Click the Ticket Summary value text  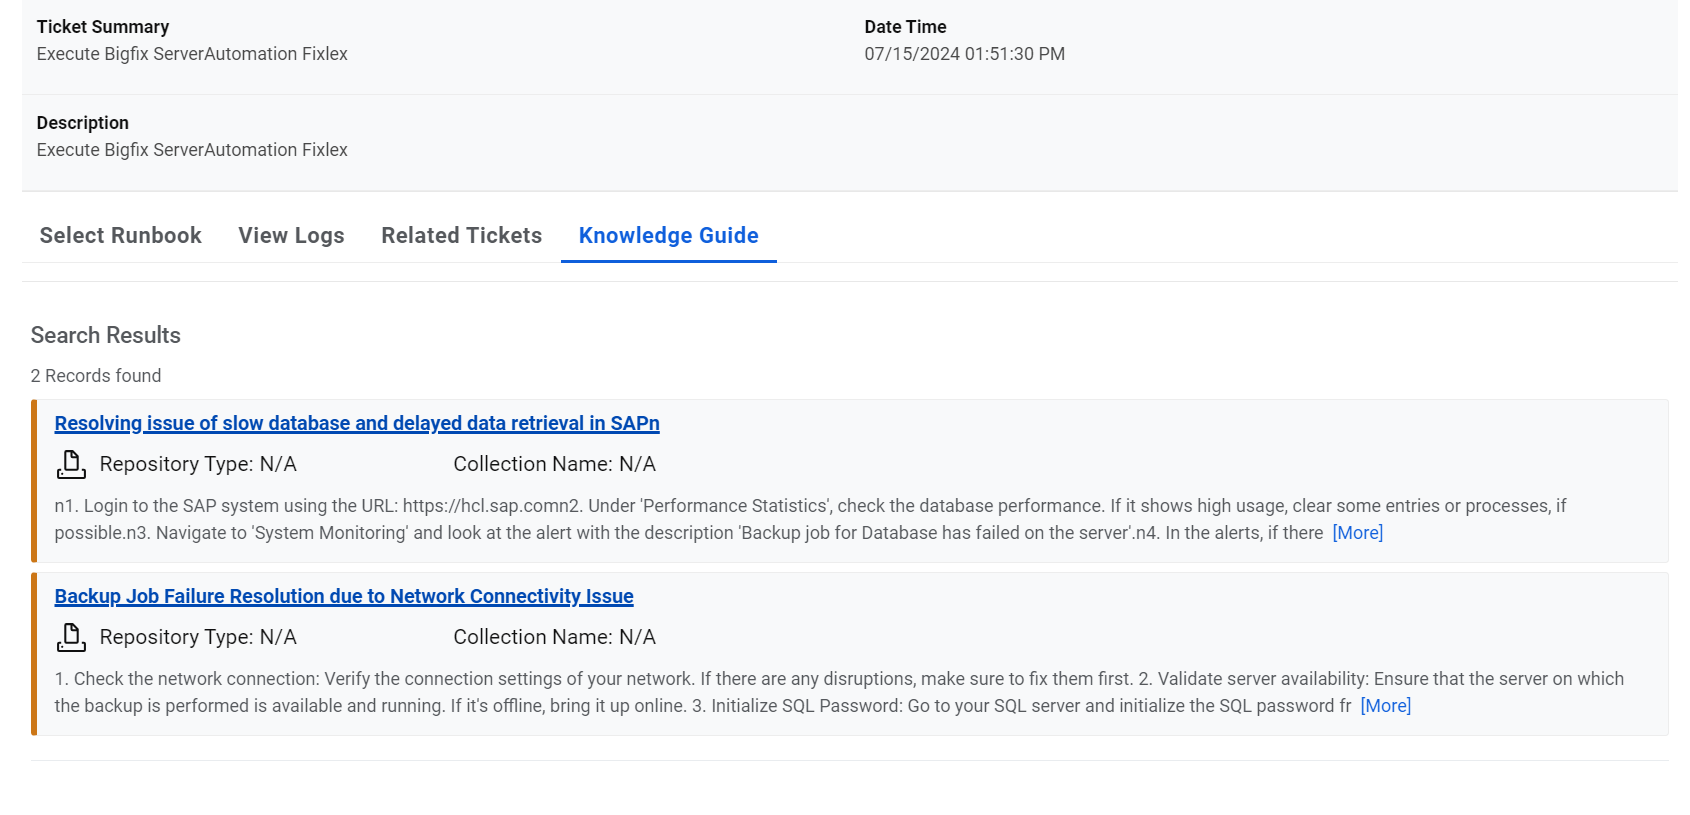192,54
